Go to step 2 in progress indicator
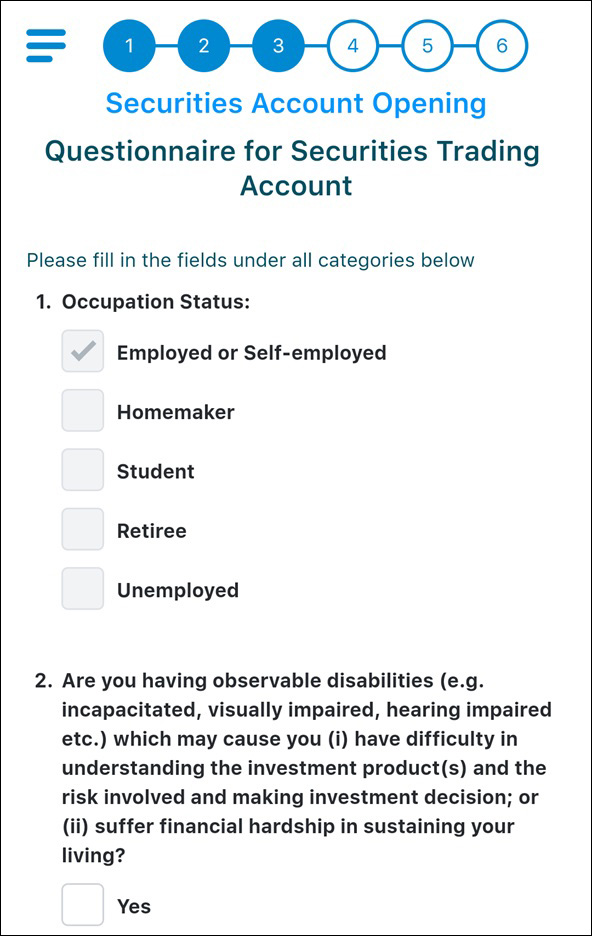Viewport: 592px width, 936px height. (204, 46)
